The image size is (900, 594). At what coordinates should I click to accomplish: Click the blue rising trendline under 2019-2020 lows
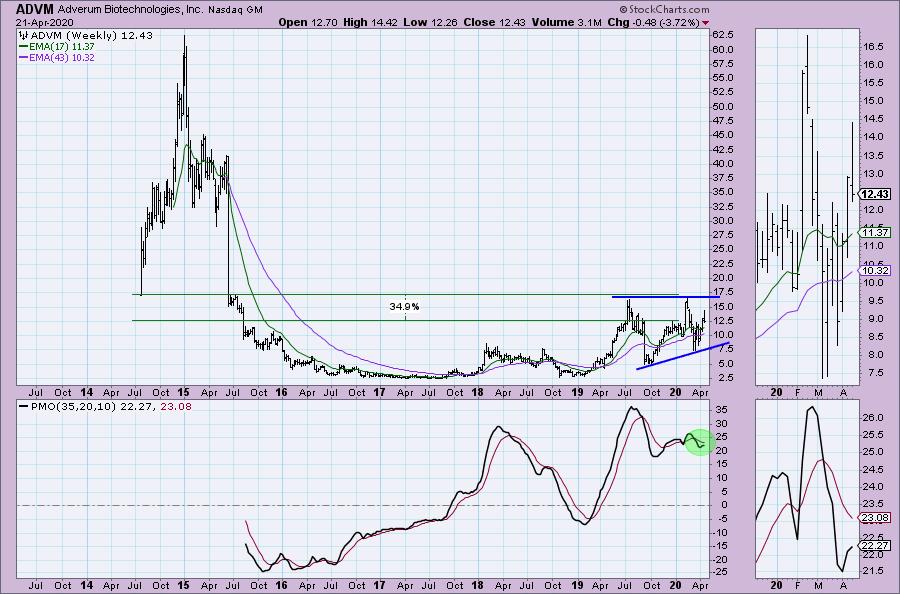pyautogui.click(x=683, y=356)
